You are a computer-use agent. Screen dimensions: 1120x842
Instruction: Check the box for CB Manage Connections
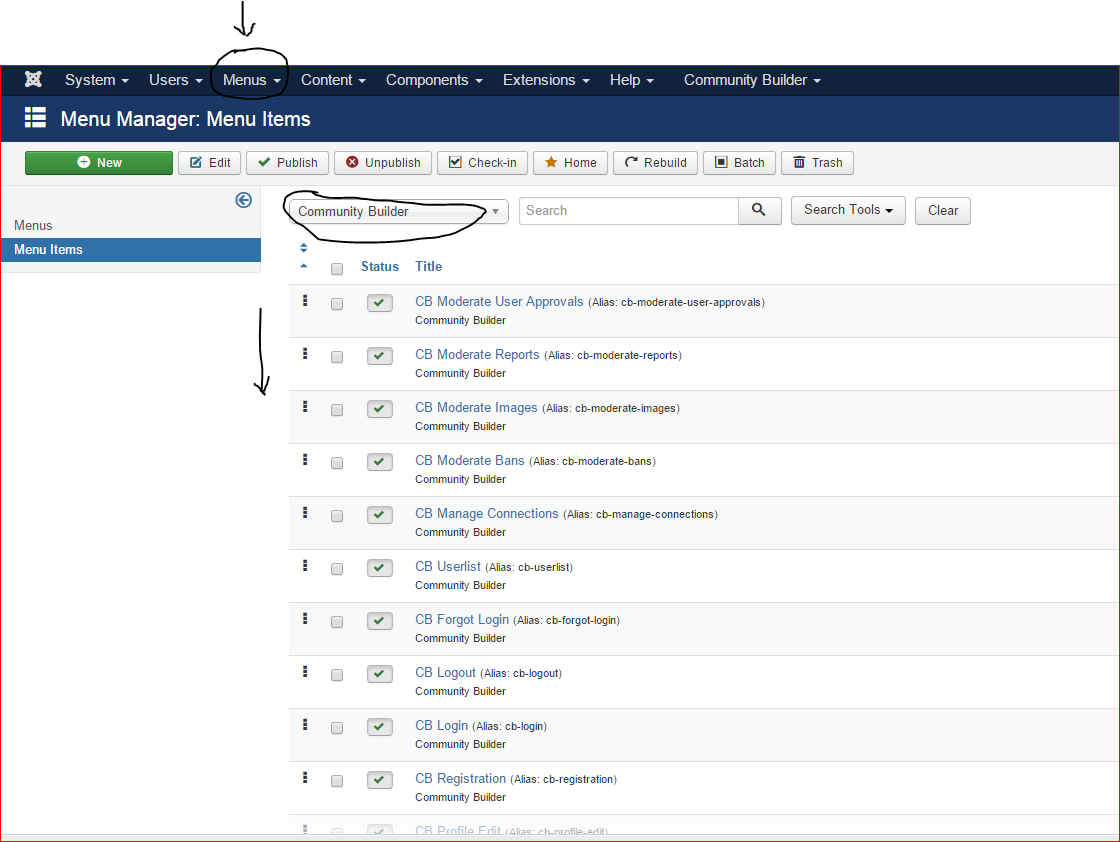point(337,516)
